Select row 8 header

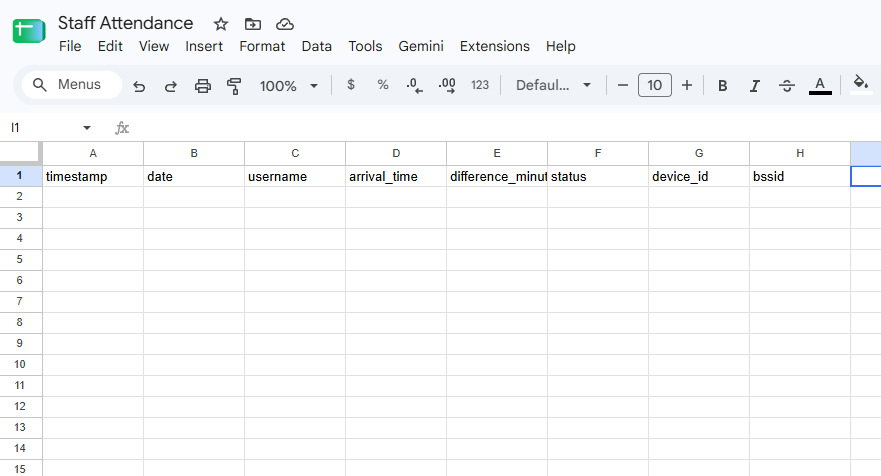21,322
